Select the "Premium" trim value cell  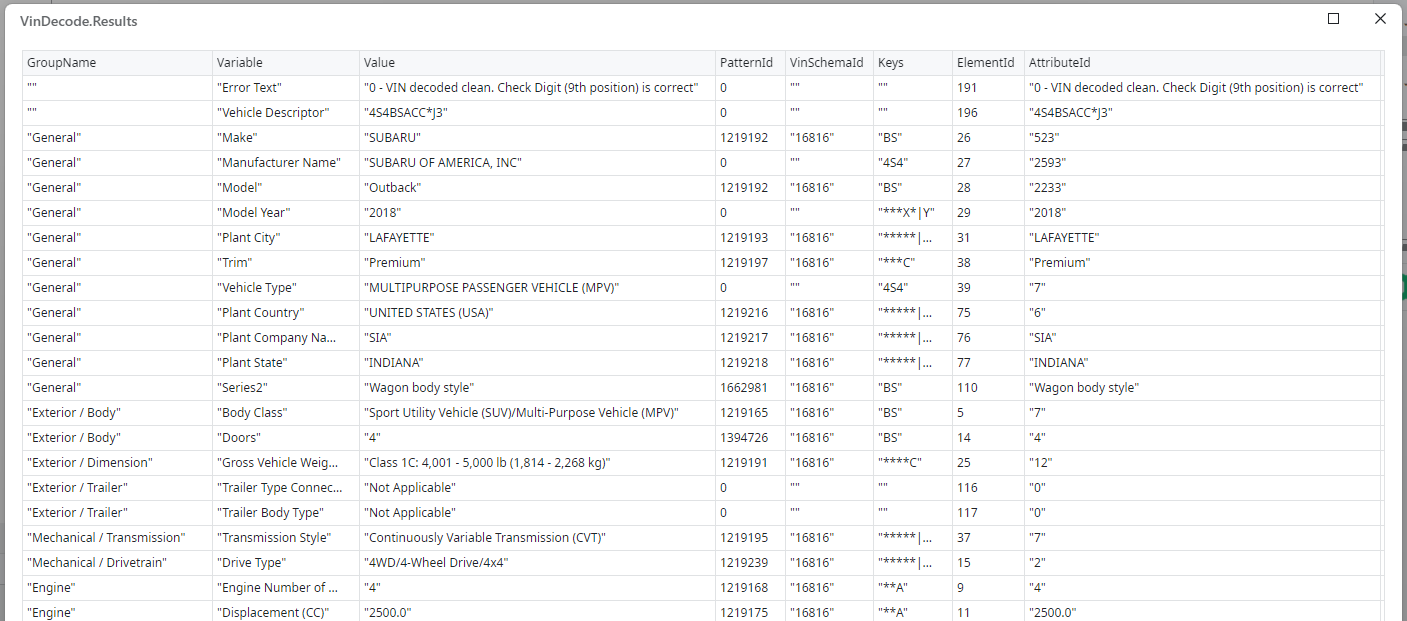395,263
